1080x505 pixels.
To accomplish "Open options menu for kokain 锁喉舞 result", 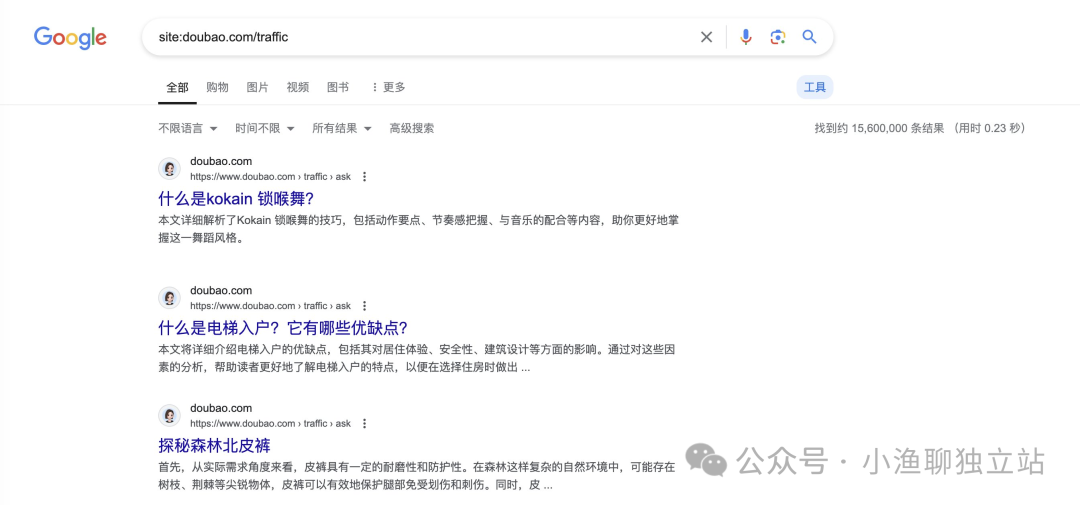I will [364, 177].
